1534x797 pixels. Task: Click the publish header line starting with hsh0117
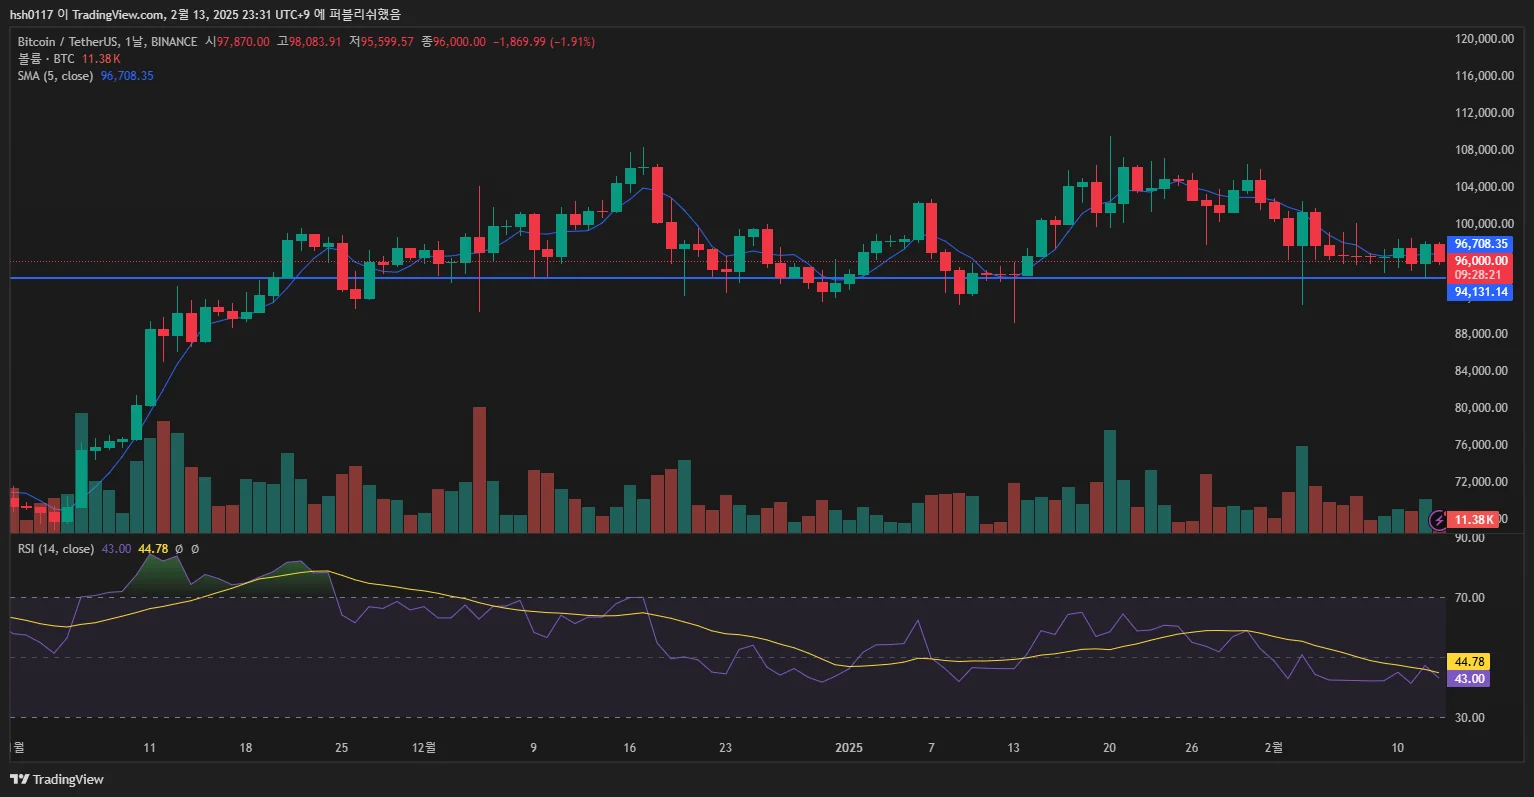pyautogui.click(x=205, y=14)
